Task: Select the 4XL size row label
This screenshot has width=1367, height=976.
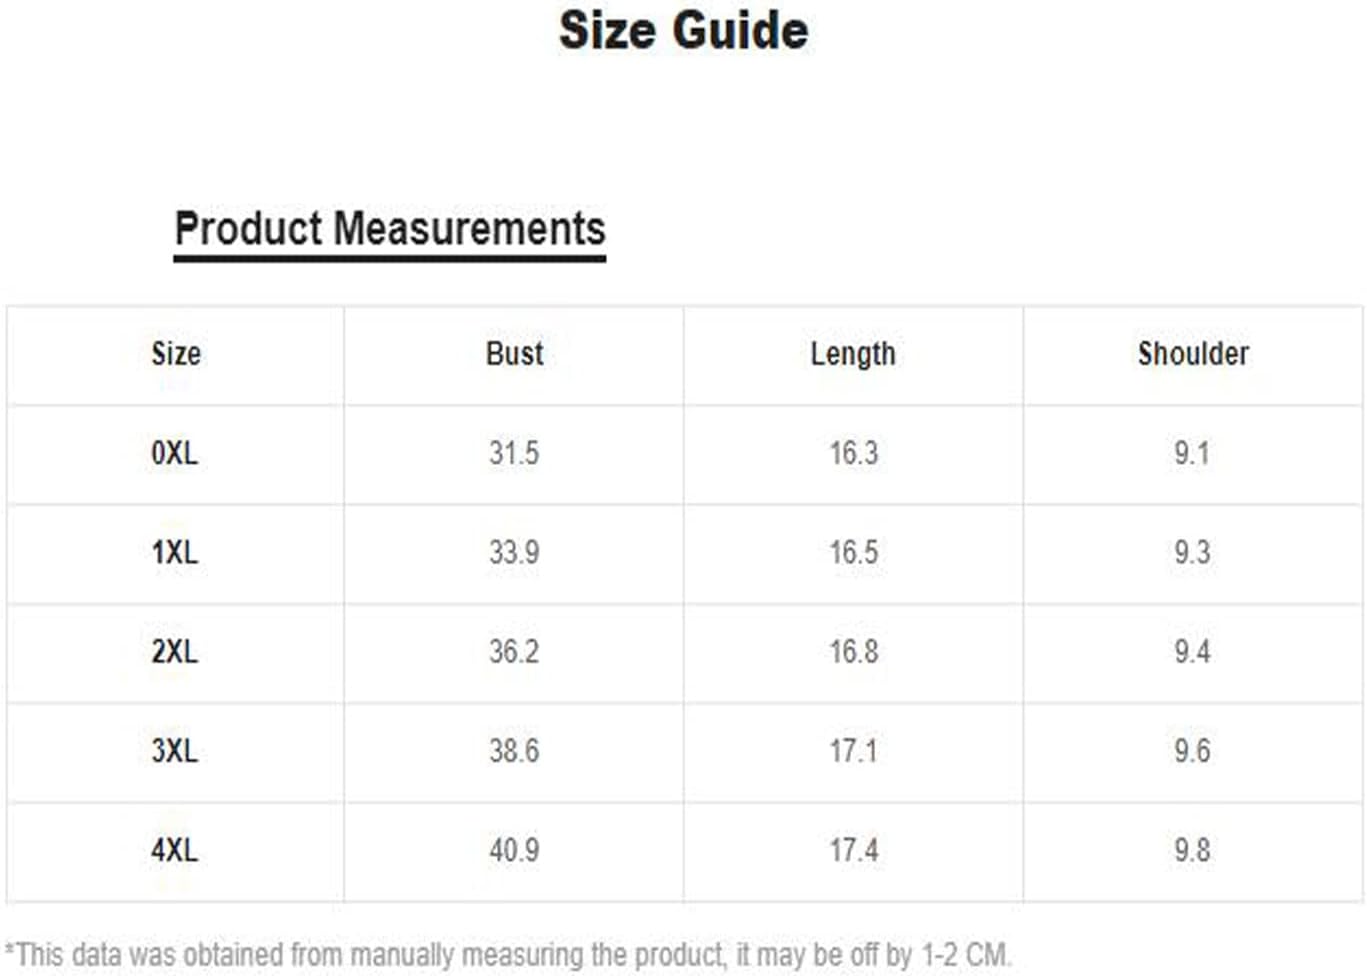Action: pyautogui.click(x=175, y=850)
